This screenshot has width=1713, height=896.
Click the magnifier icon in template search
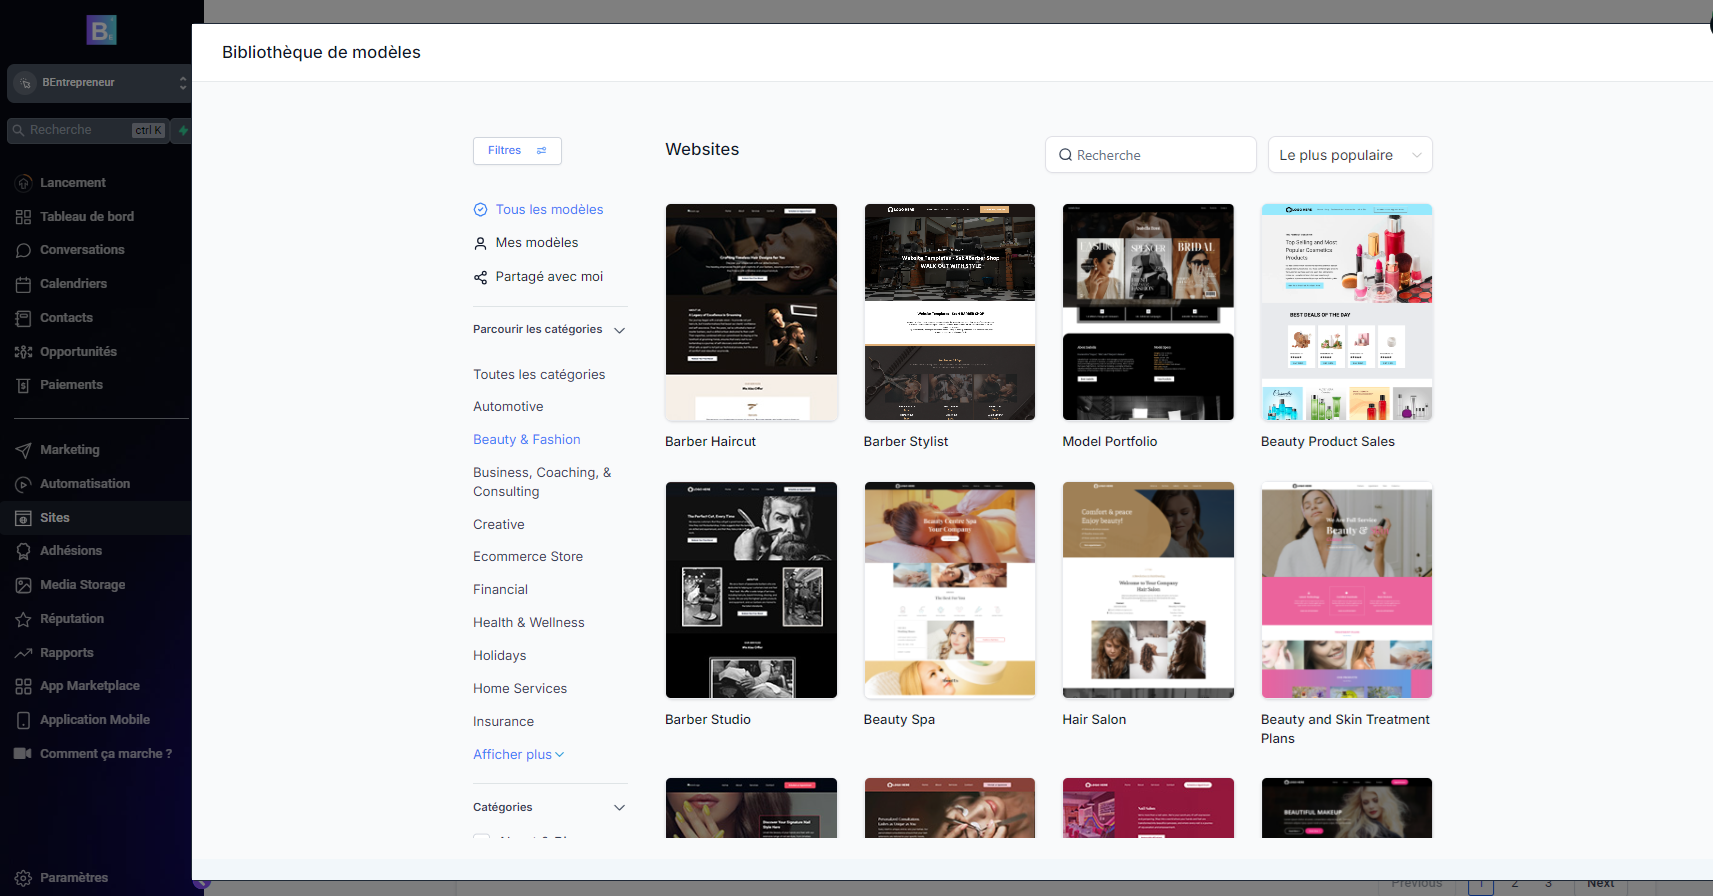[1066, 155]
